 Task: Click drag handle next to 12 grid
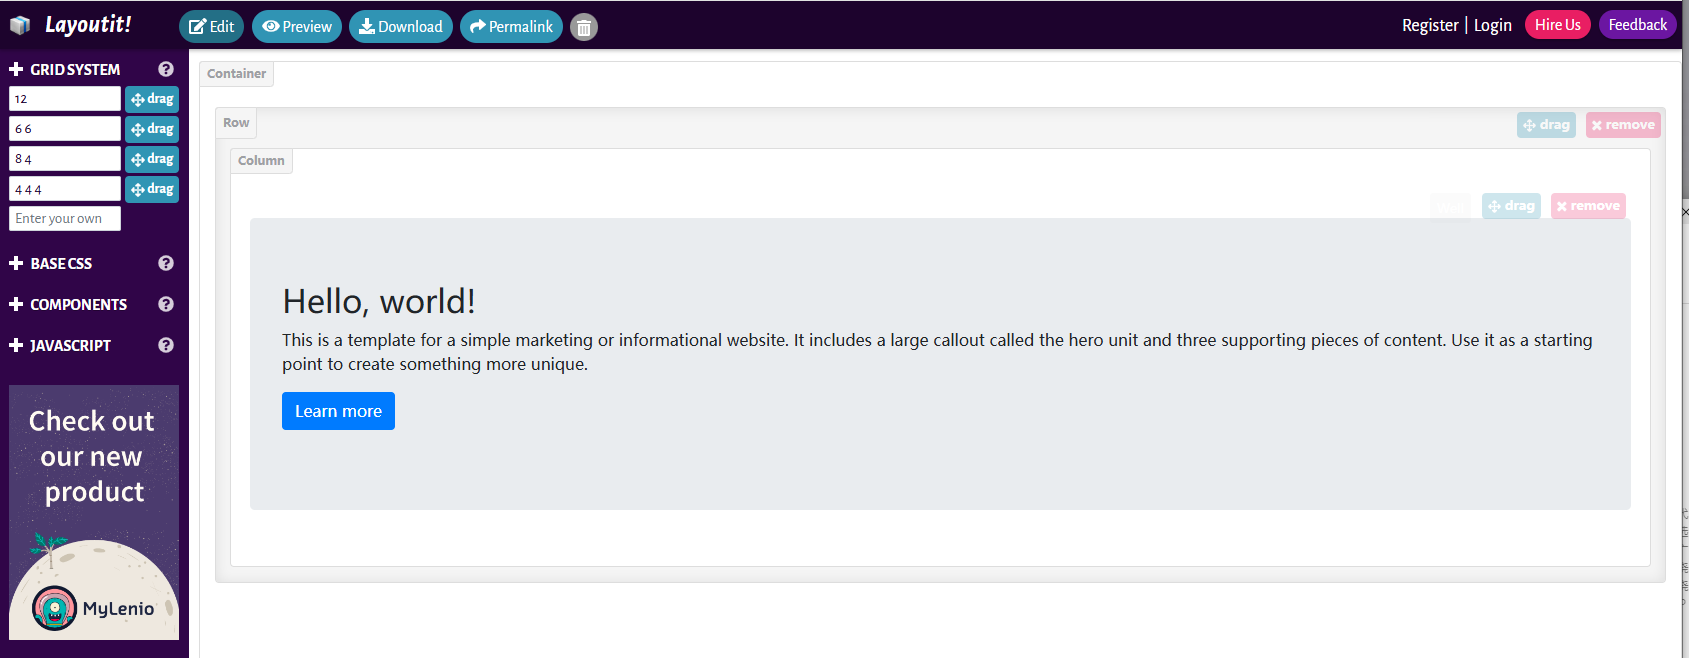coord(152,99)
